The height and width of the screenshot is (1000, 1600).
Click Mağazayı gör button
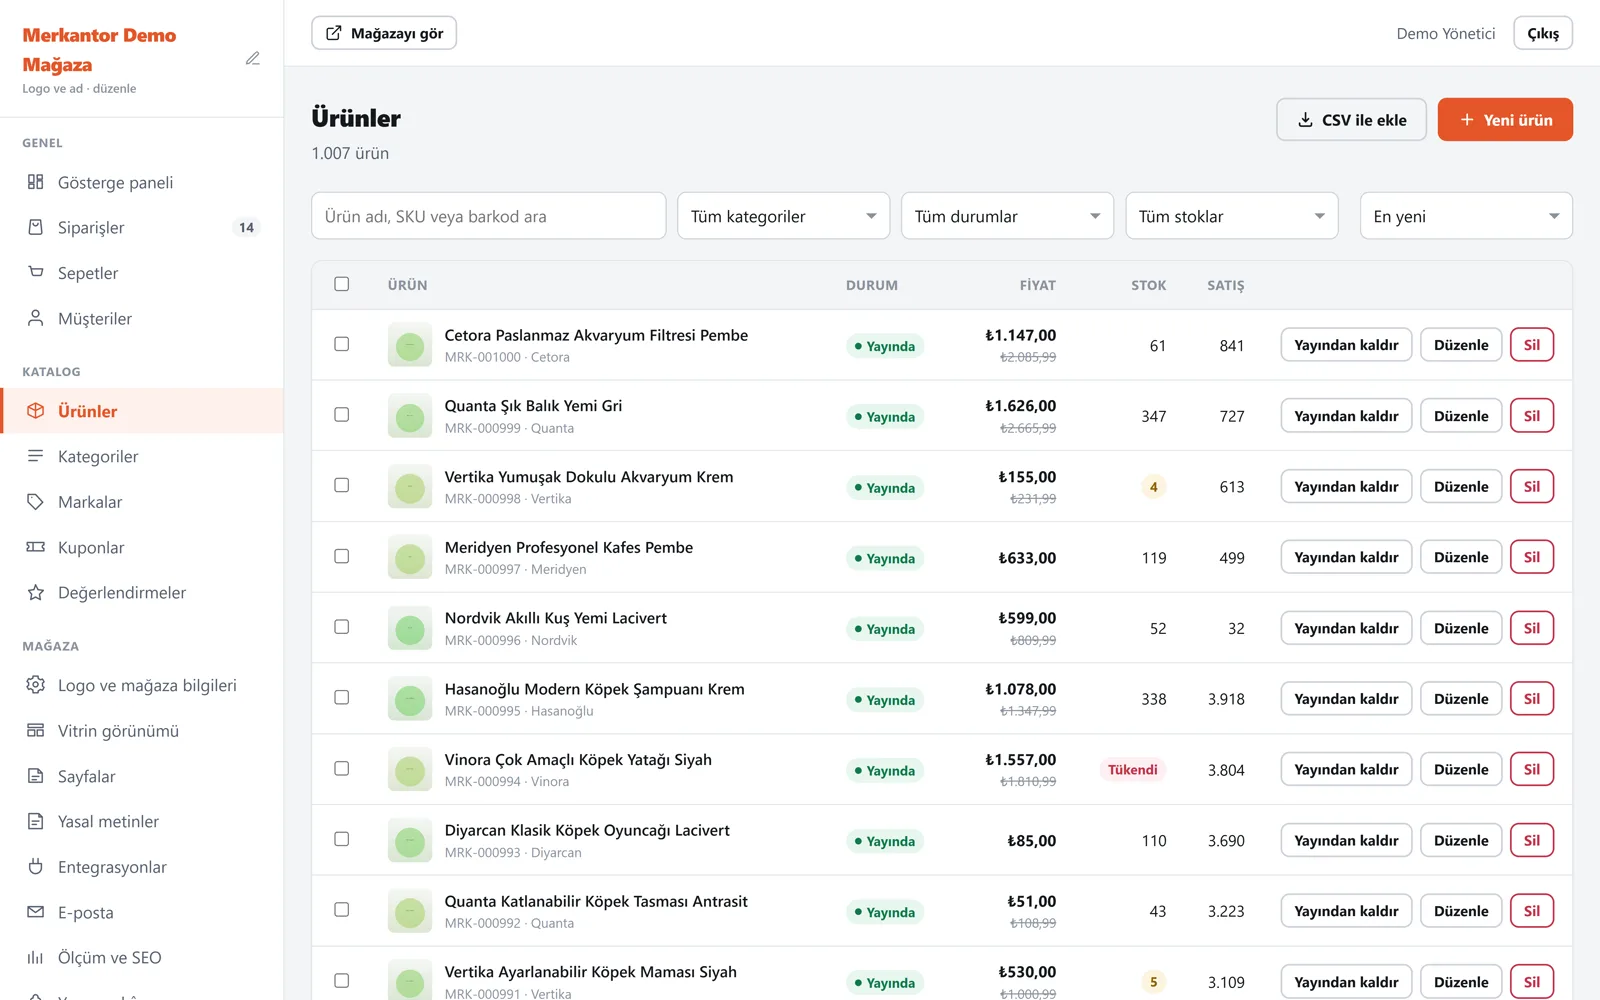[384, 33]
